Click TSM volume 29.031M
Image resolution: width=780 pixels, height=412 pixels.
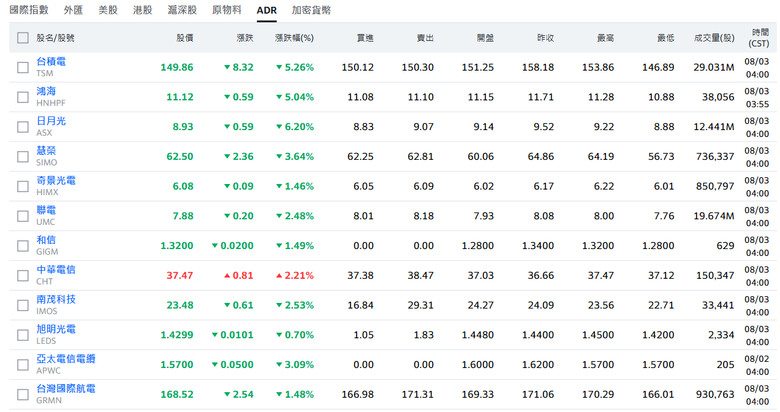click(714, 67)
